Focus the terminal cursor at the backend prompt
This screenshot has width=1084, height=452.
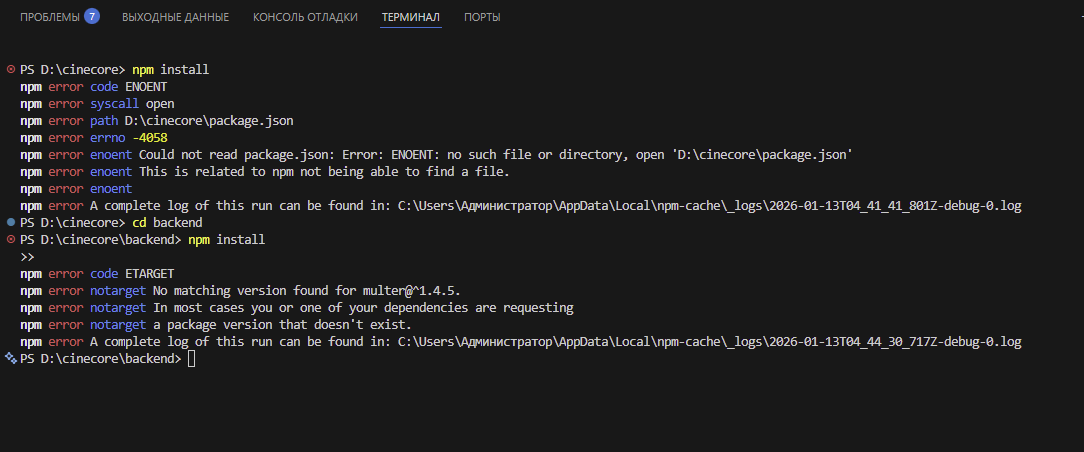191,359
